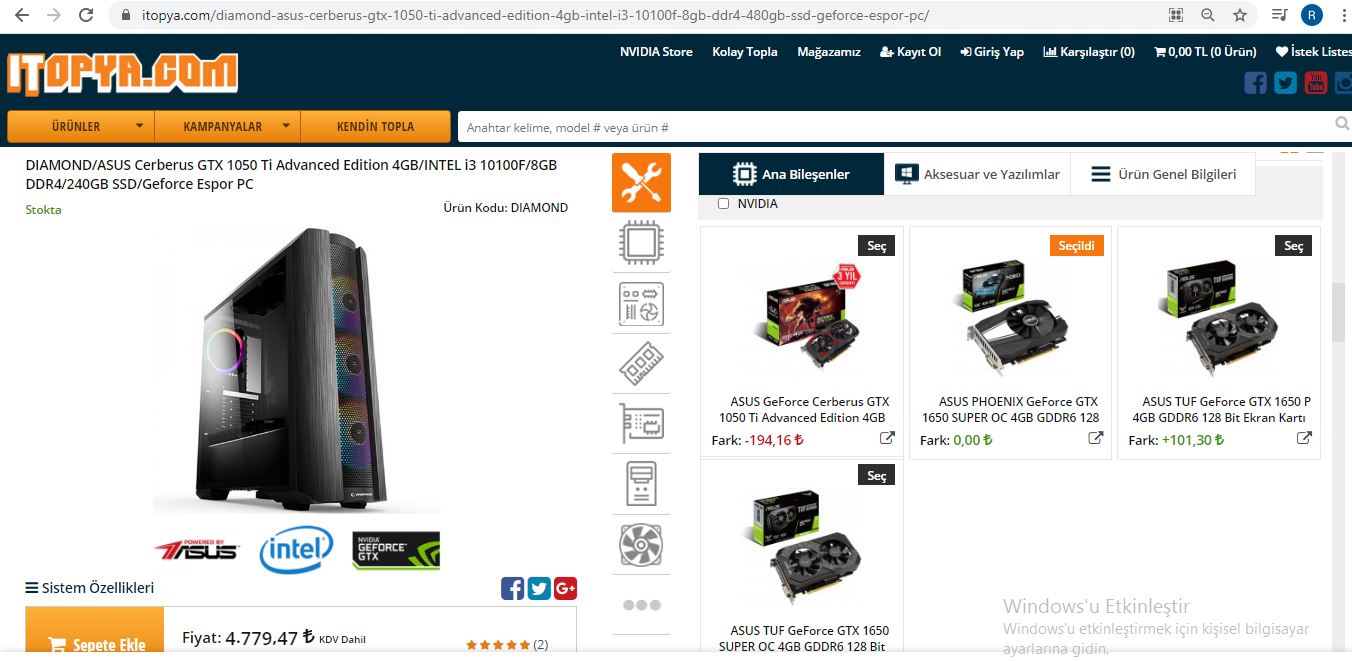Select the RAM memory component icon
The height and width of the screenshot is (661, 1352).
[641, 364]
